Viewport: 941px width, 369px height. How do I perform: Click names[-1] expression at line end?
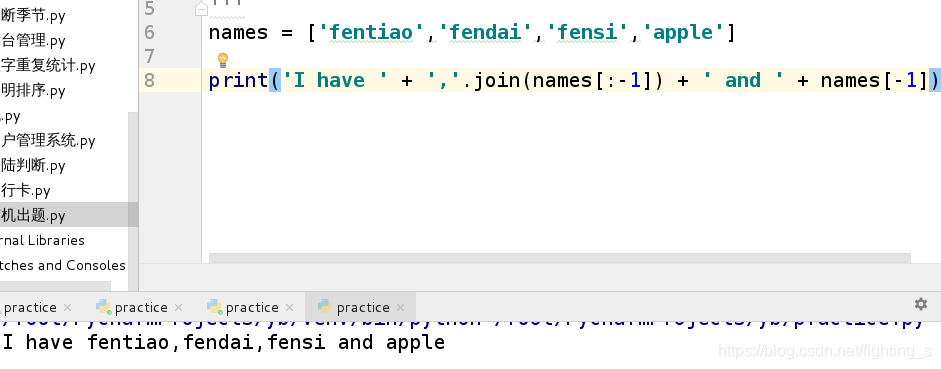[875, 80]
